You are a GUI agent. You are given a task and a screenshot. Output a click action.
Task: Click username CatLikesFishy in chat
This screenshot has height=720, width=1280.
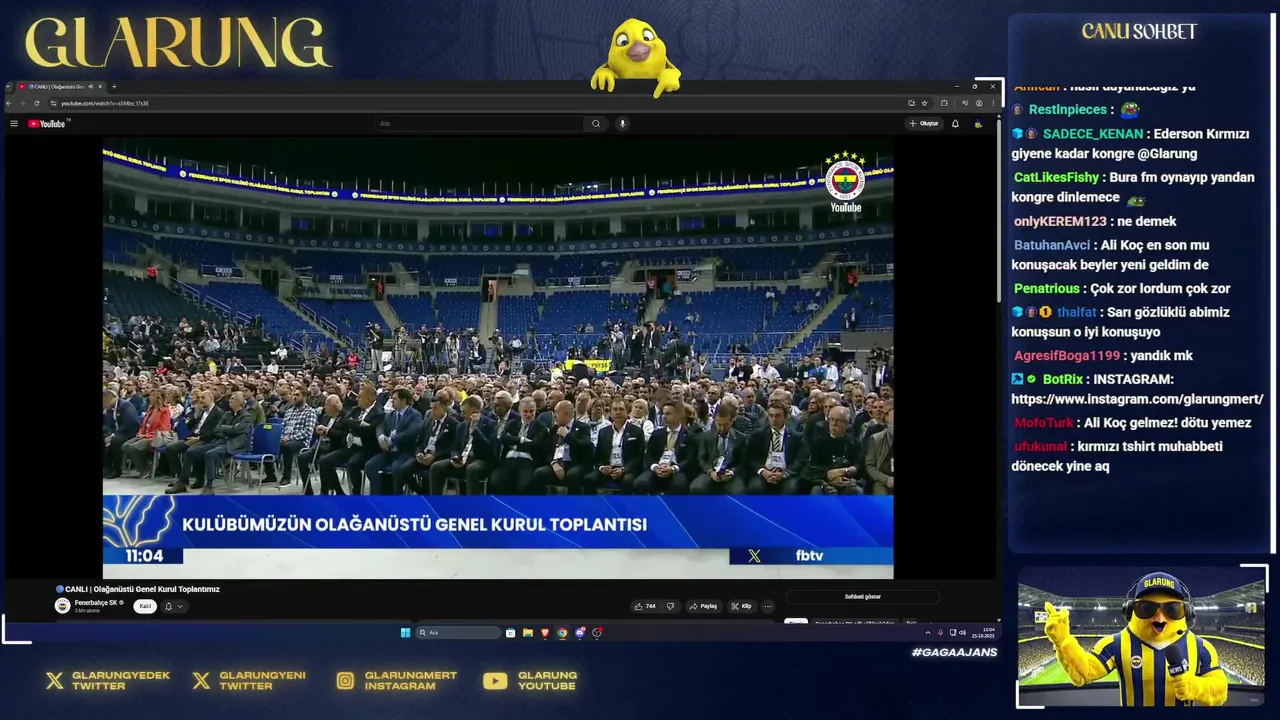[x=1056, y=178]
